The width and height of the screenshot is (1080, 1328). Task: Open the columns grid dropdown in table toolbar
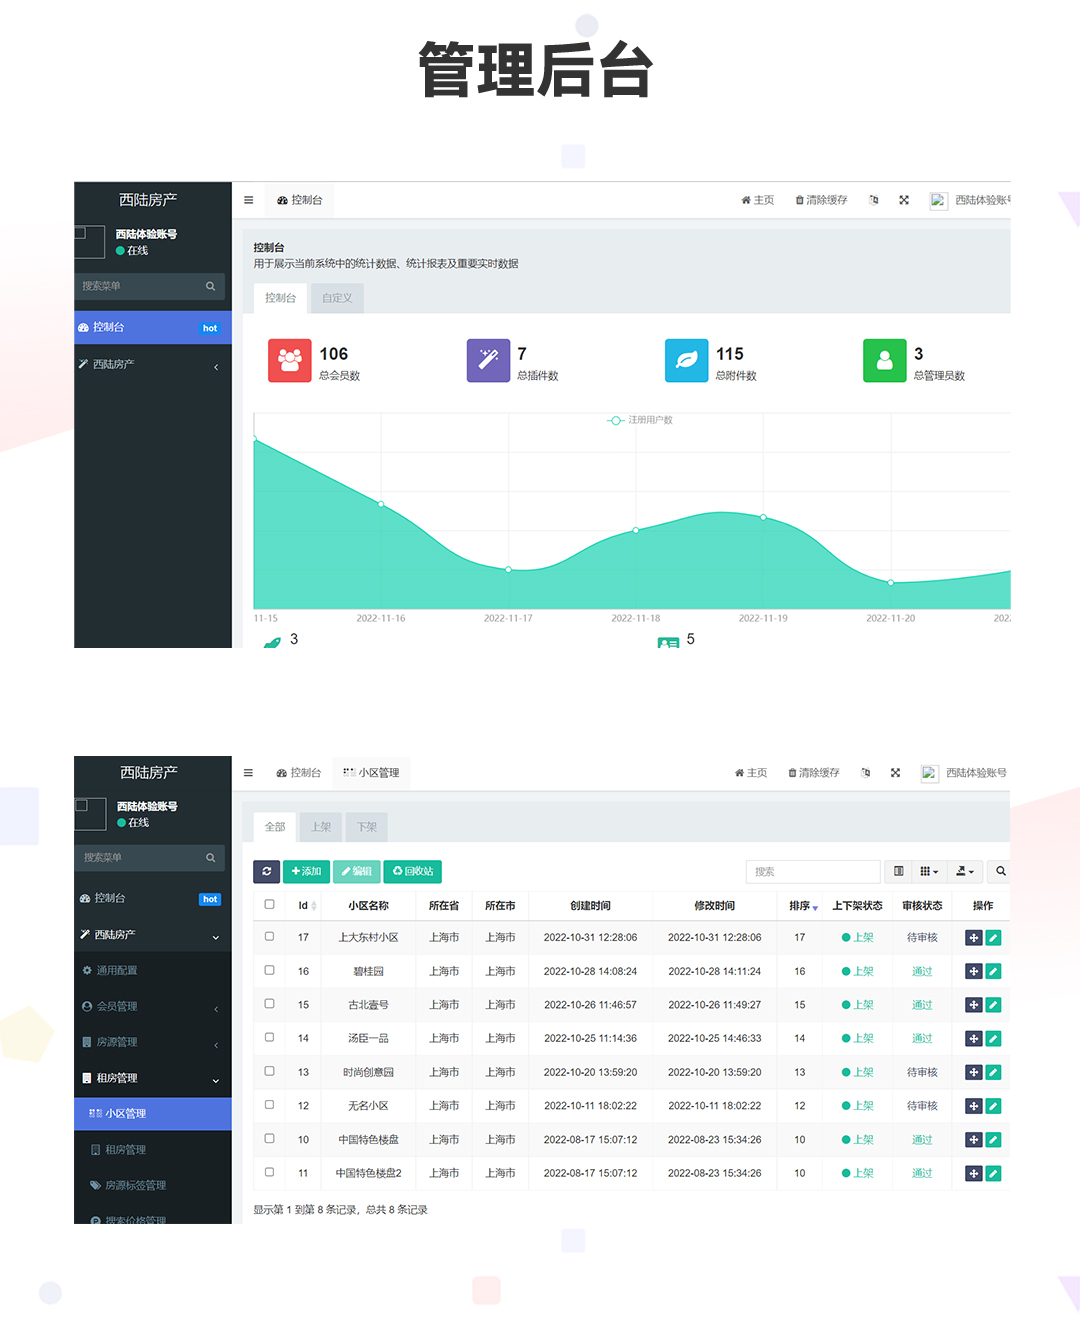tap(929, 871)
